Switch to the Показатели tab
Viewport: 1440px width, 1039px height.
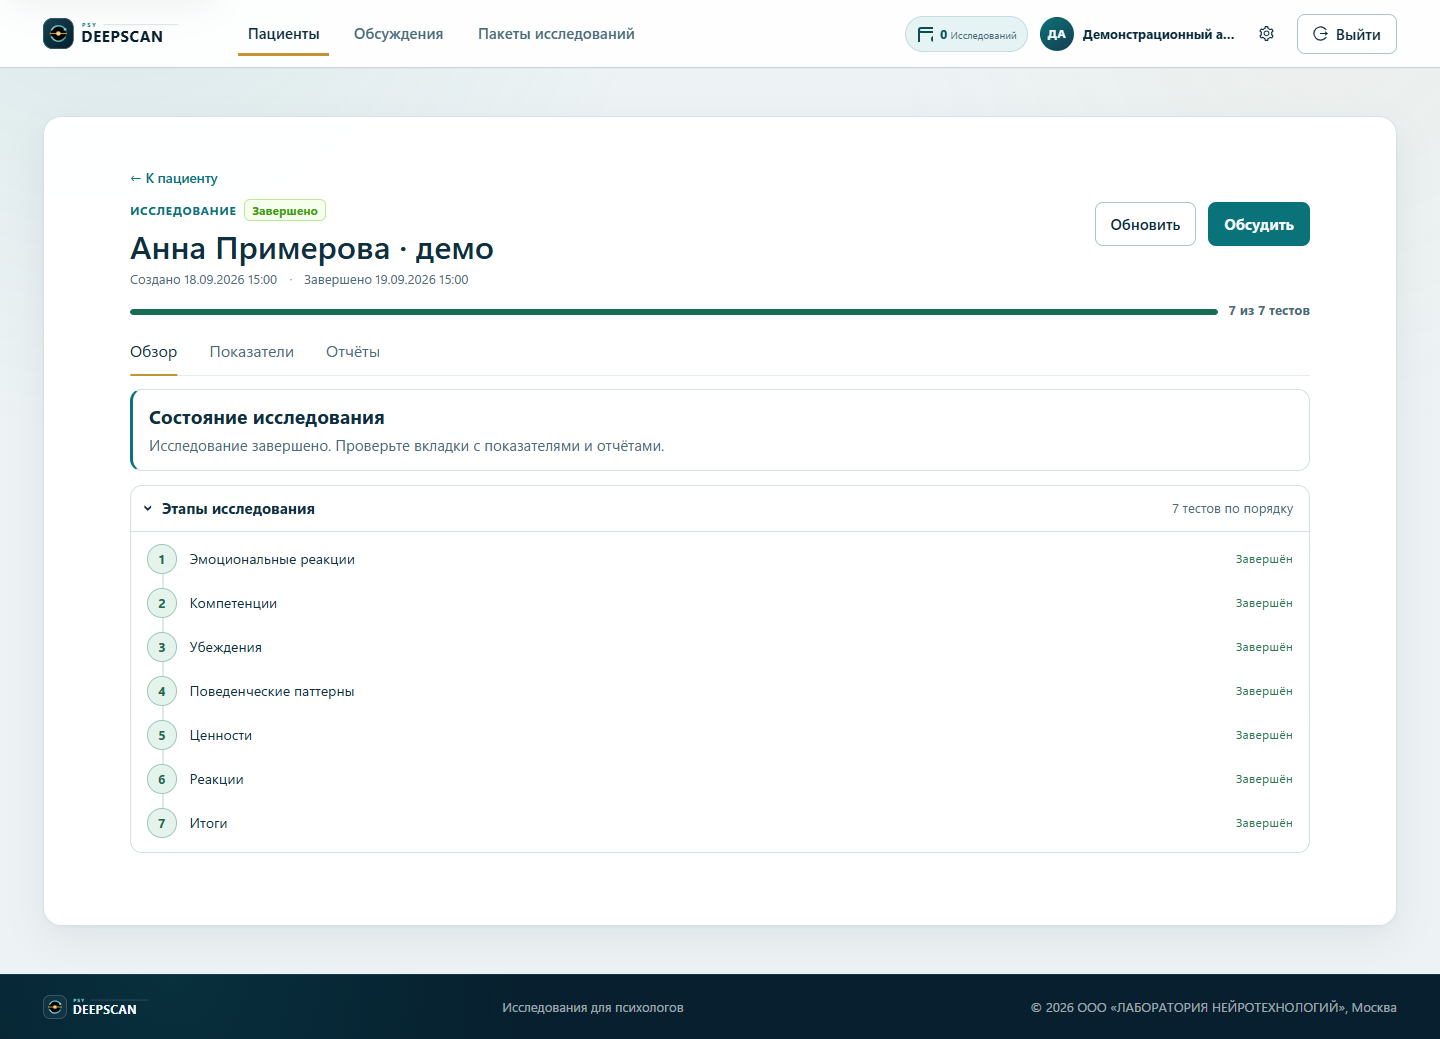click(252, 352)
